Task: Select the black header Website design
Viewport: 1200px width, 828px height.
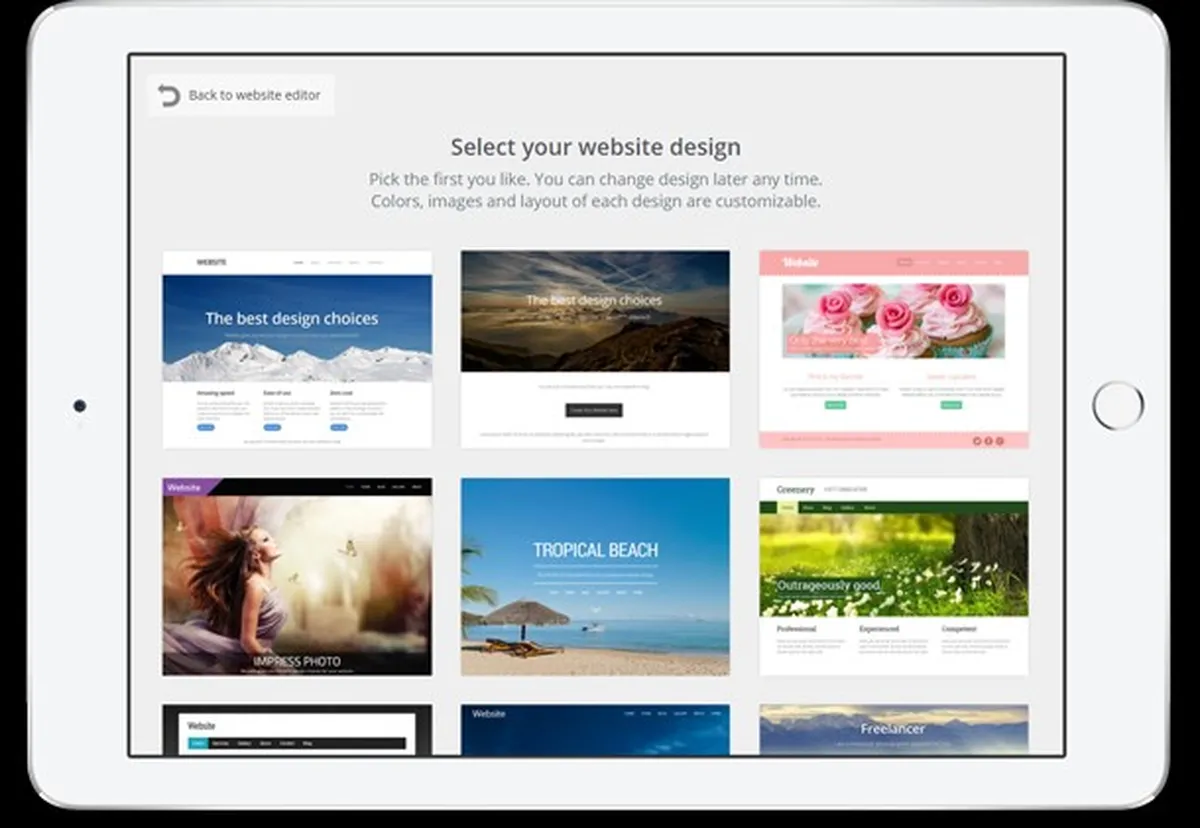Action: point(297,730)
